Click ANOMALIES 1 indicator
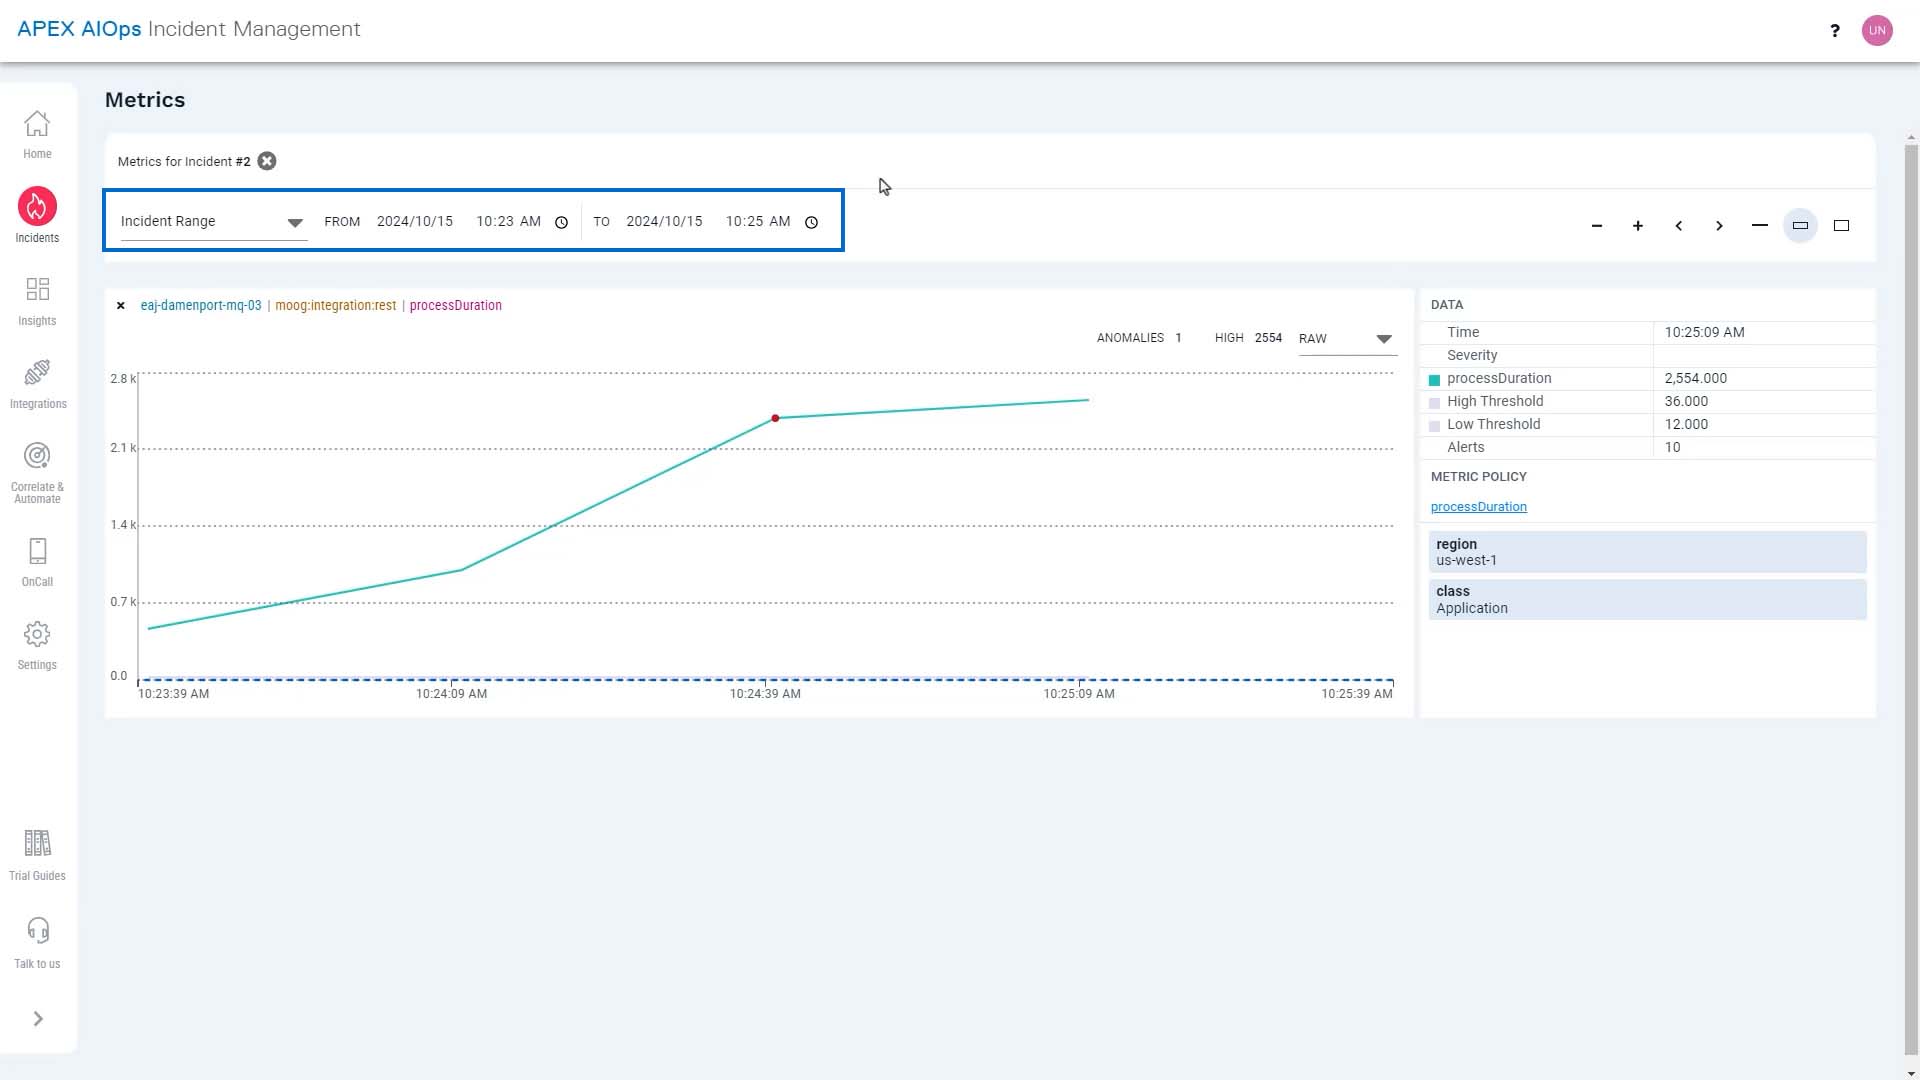Image resolution: width=1920 pixels, height=1080 pixels. 1139,338
